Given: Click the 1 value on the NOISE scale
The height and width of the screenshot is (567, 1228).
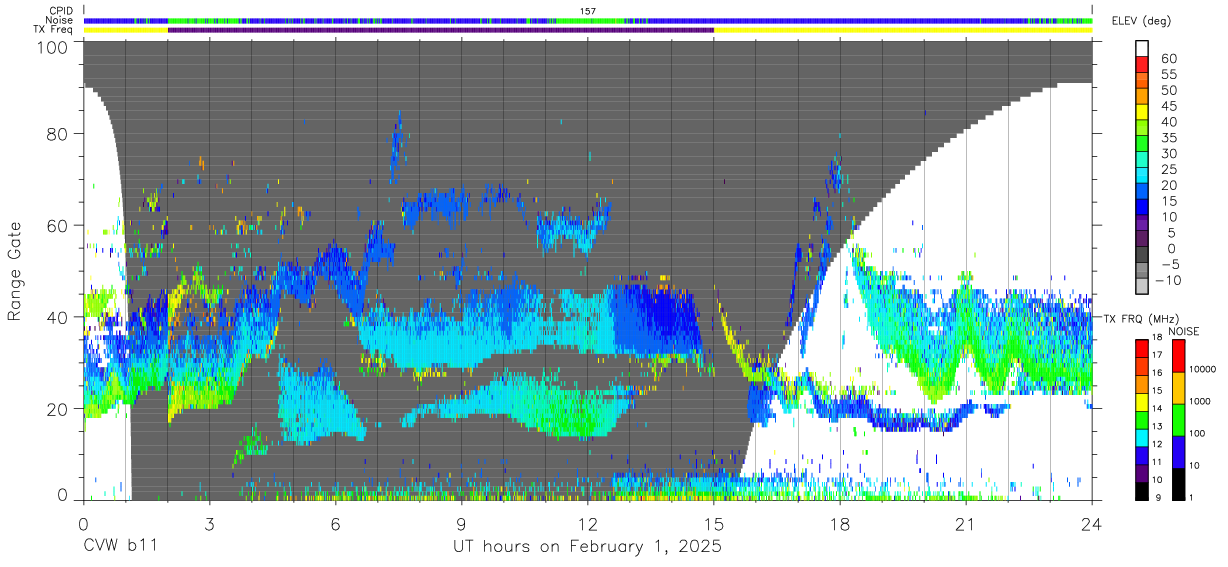Looking at the screenshot, I should tap(1191, 497).
